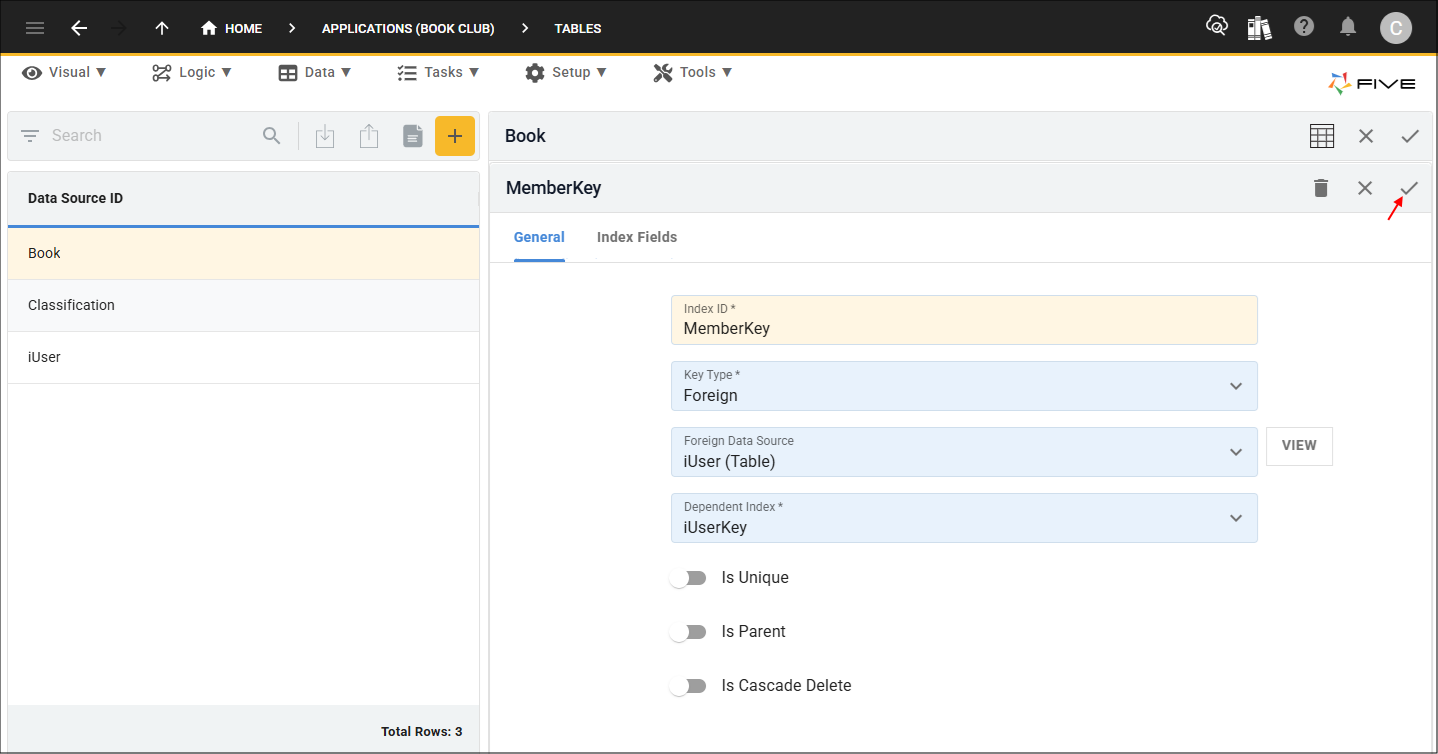Switch to the General tab
1438x754 pixels.
539,237
